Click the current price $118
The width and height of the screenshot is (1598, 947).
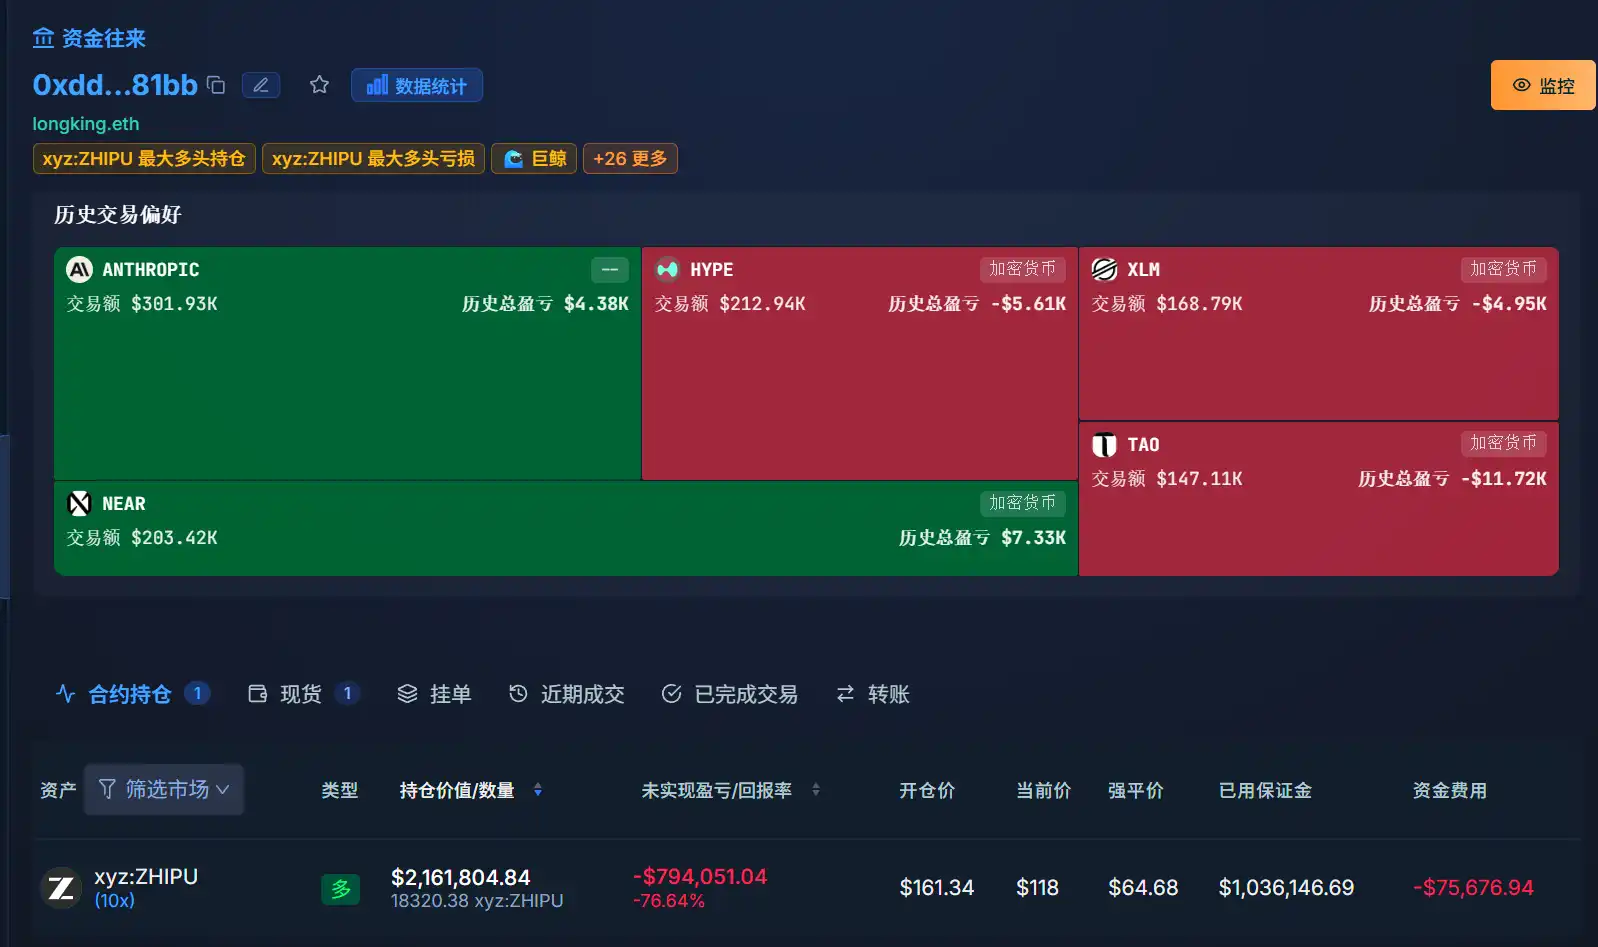(x=1037, y=888)
